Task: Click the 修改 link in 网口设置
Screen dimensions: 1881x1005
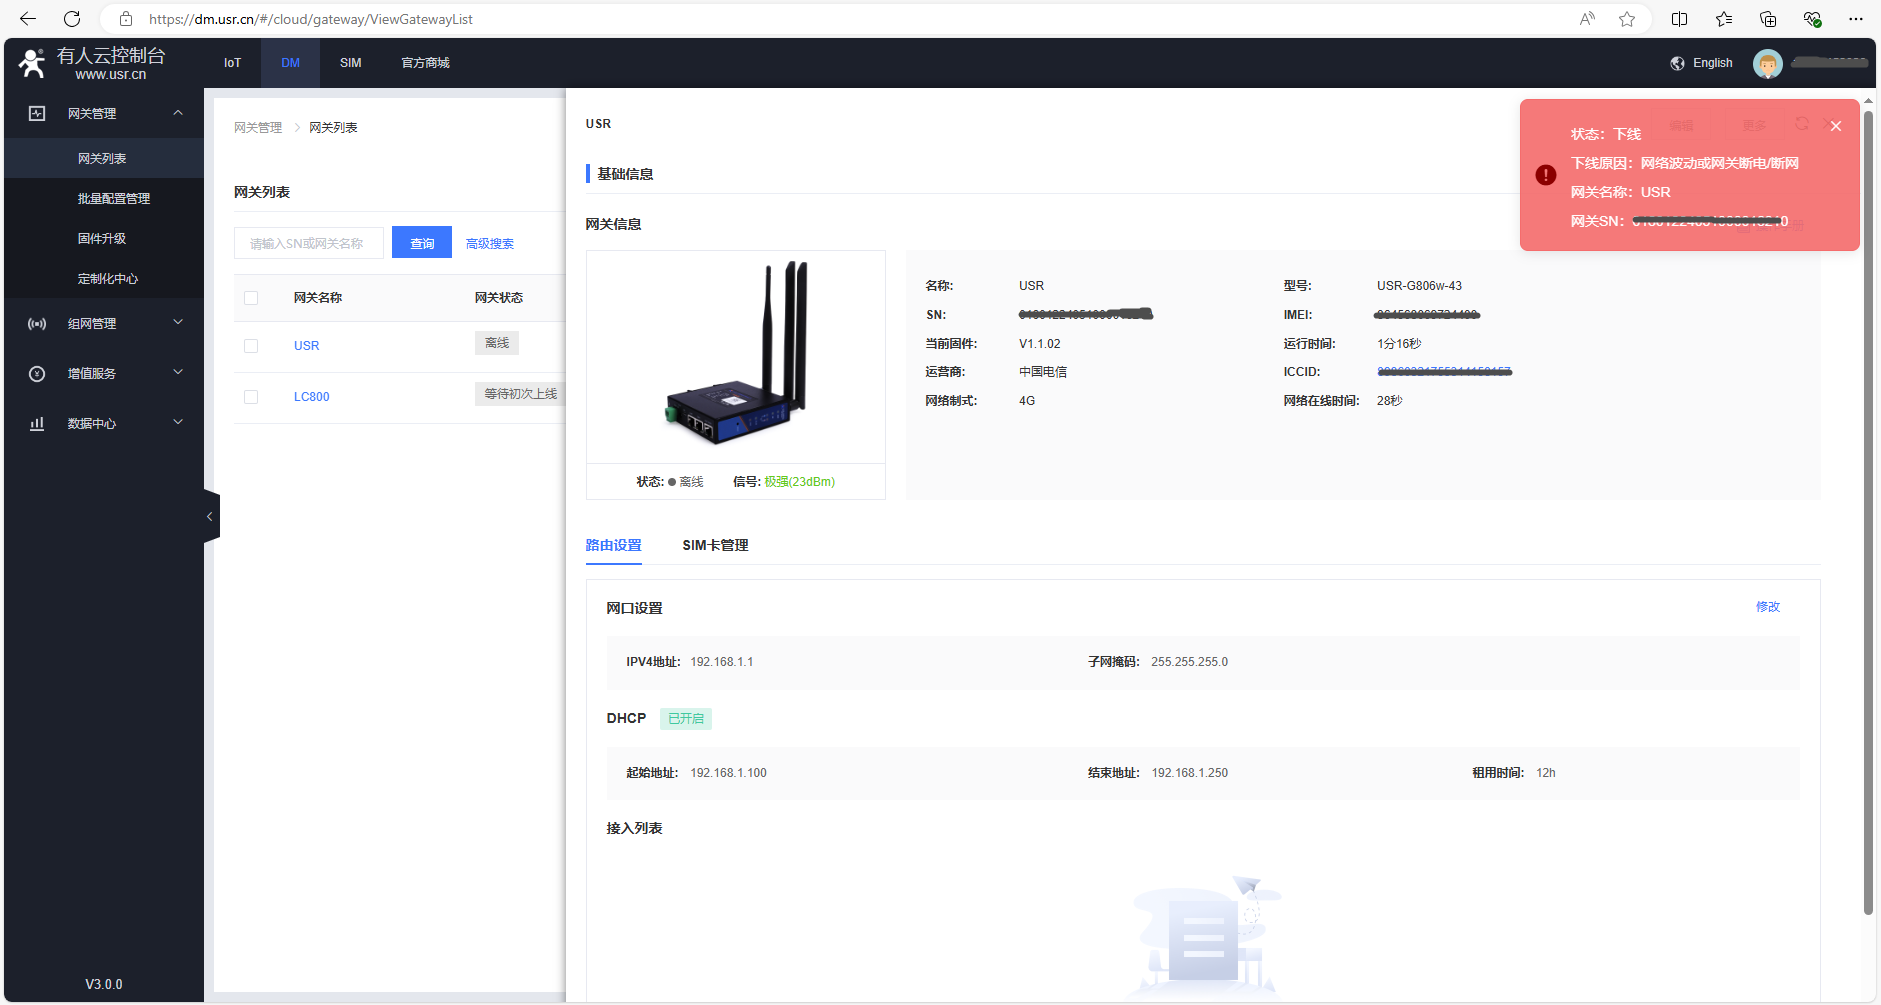Action: [1767, 607]
